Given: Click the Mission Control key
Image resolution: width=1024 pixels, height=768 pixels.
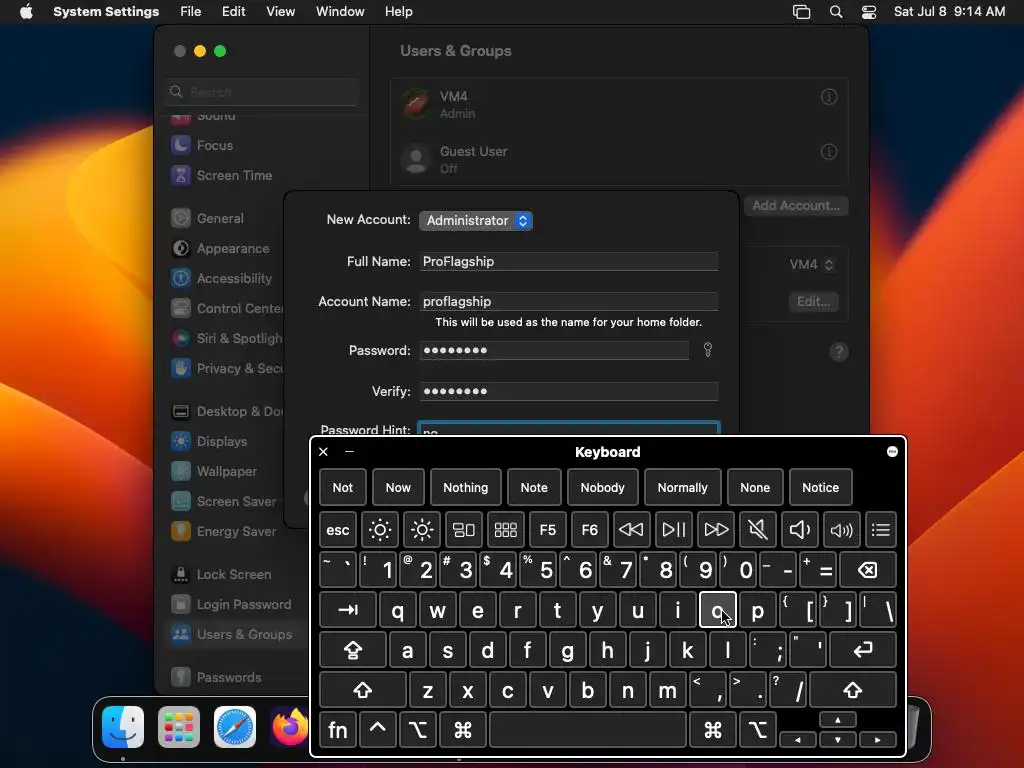Looking at the screenshot, I should (x=464, y=530).
